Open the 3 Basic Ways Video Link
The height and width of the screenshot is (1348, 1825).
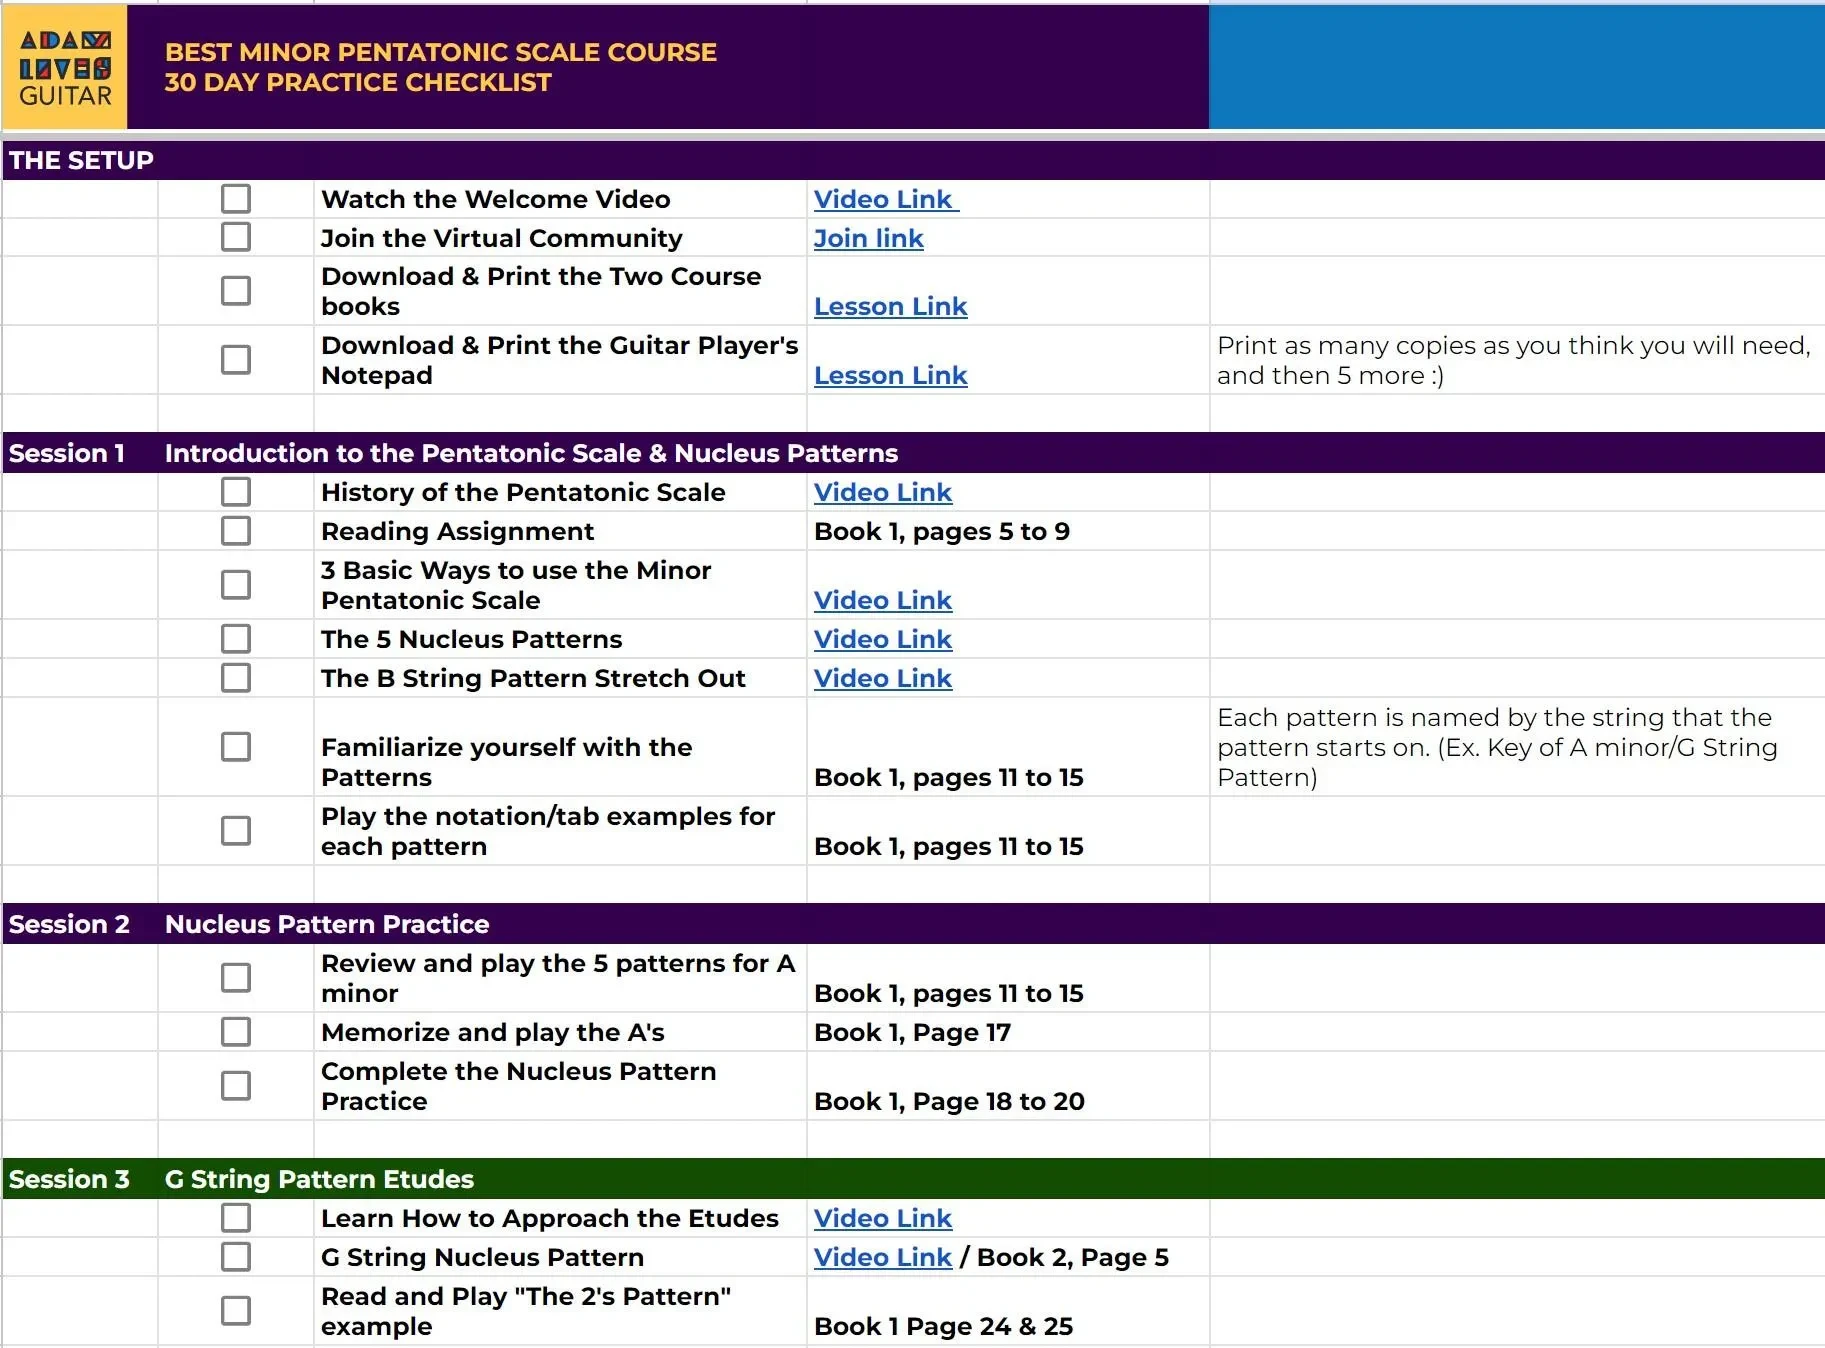[x=883, y=600]
